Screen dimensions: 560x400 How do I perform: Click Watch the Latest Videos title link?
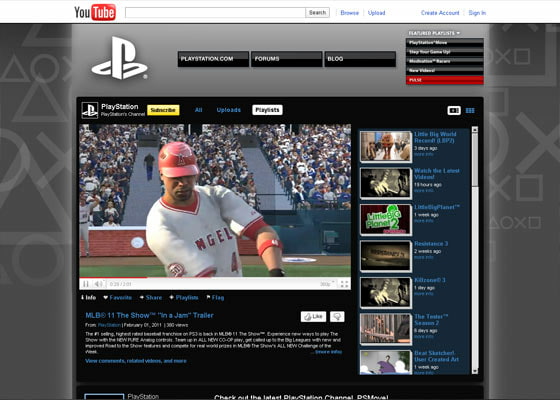[x=436, y=174]
